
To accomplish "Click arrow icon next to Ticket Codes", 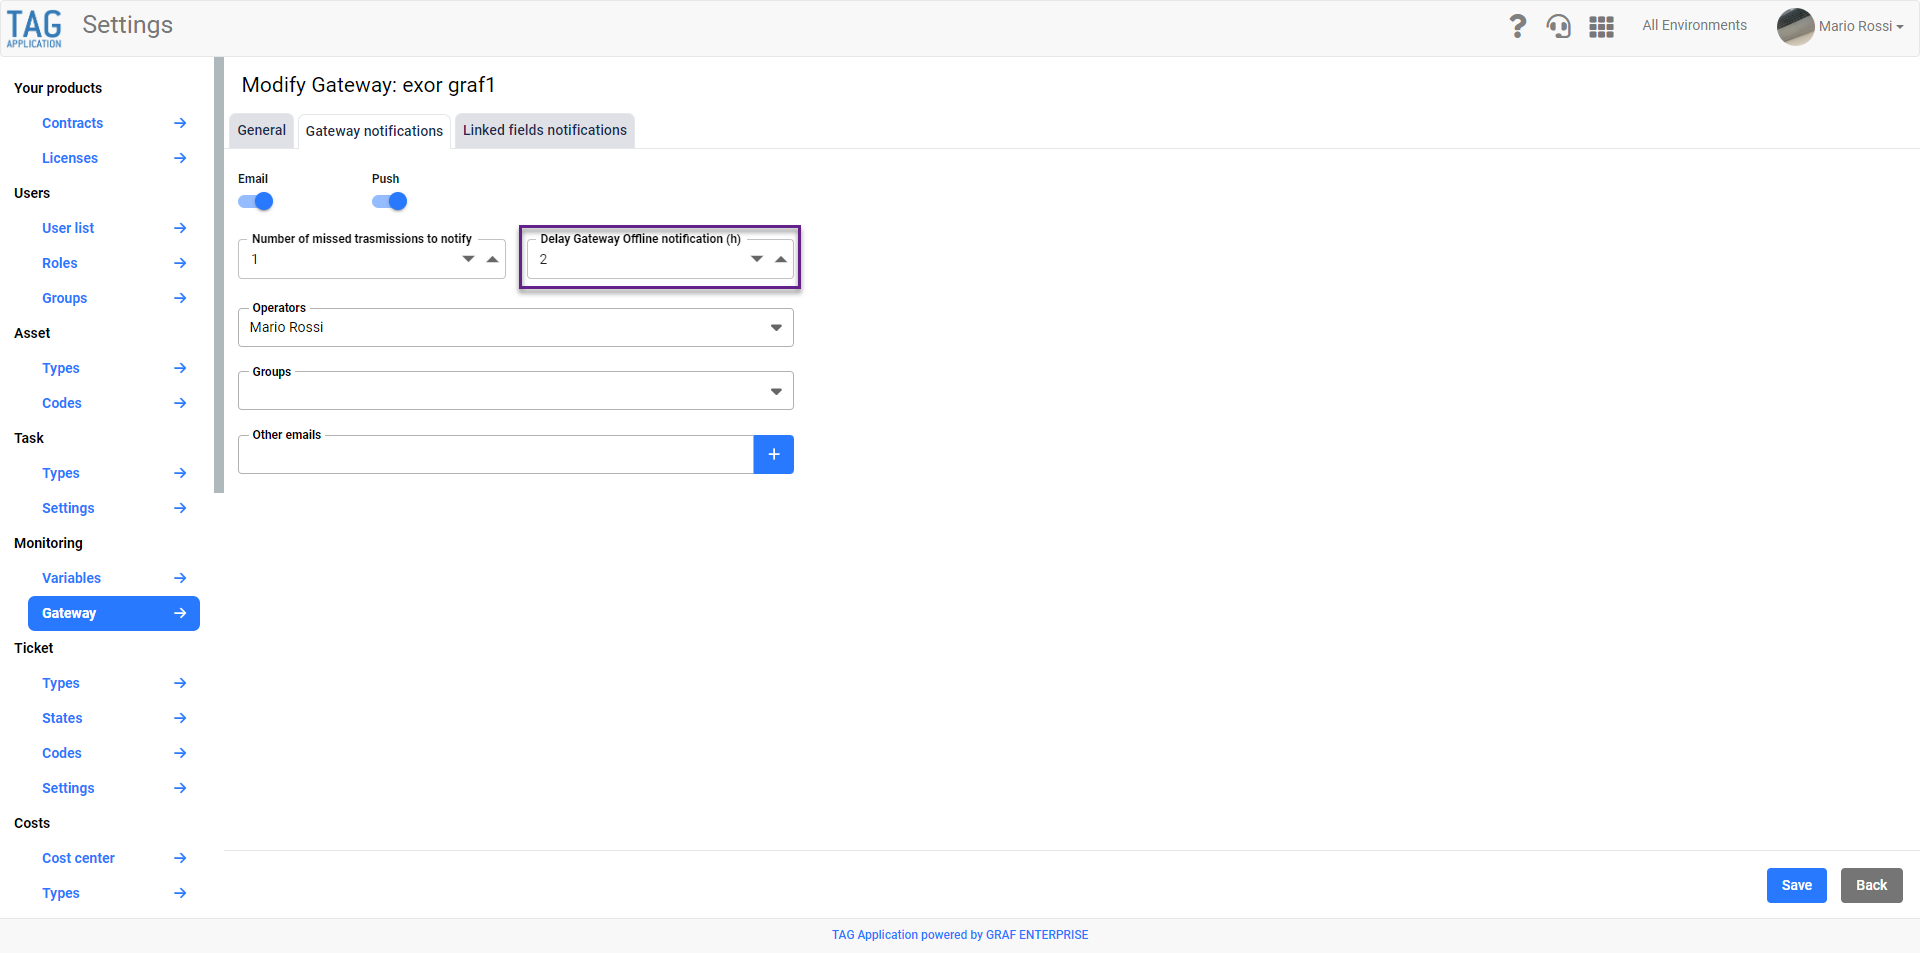I will coord(180,753).
